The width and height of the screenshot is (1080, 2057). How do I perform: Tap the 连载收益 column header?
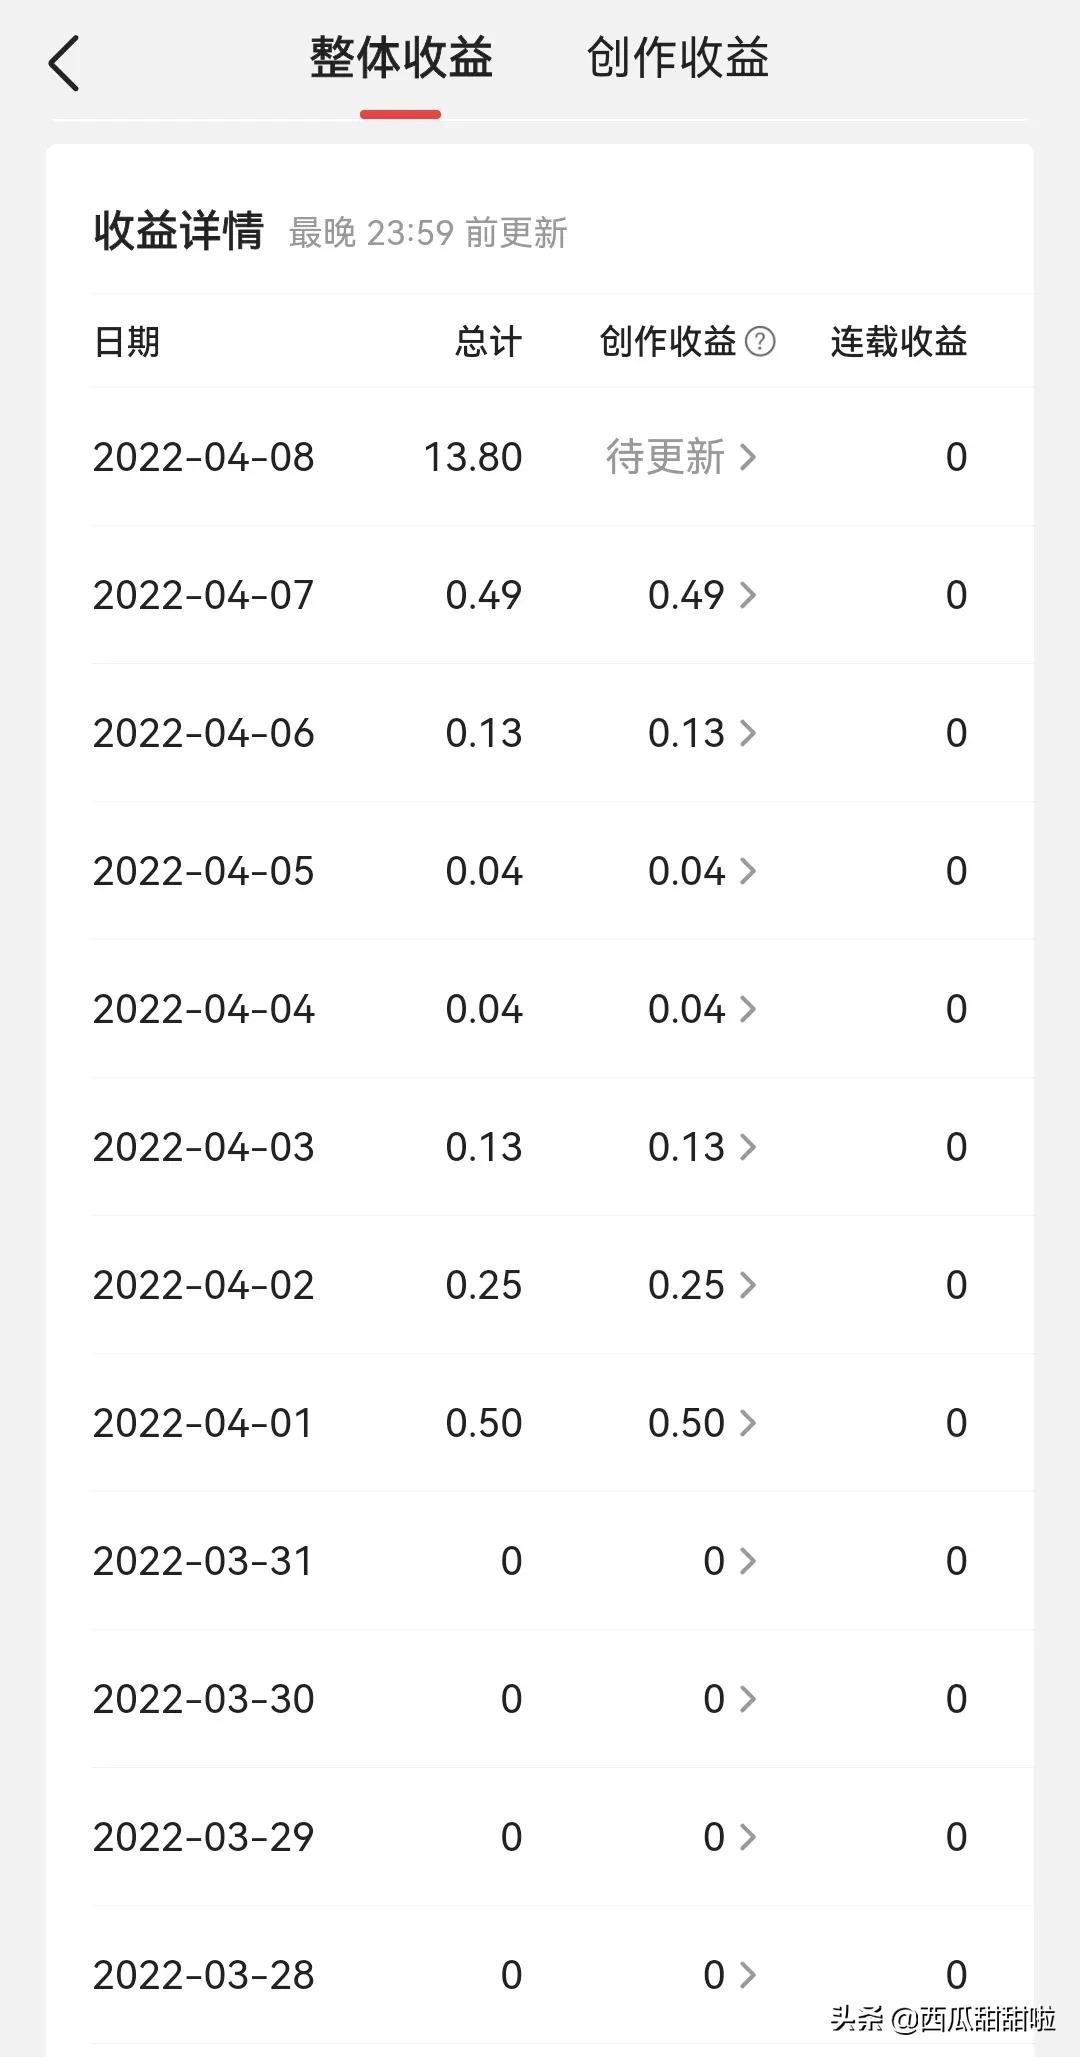click(x=898, y=341)
